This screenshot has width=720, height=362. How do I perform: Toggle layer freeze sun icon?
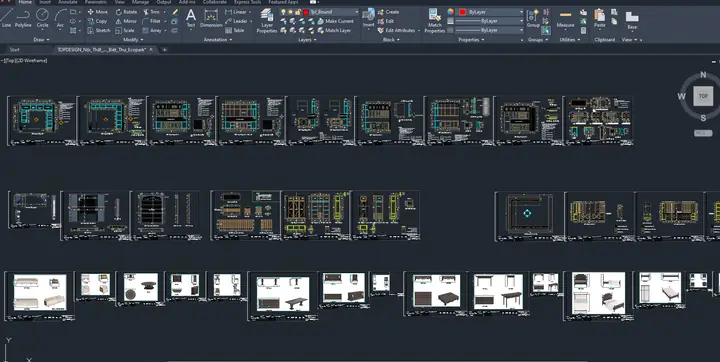pos(291,12)
